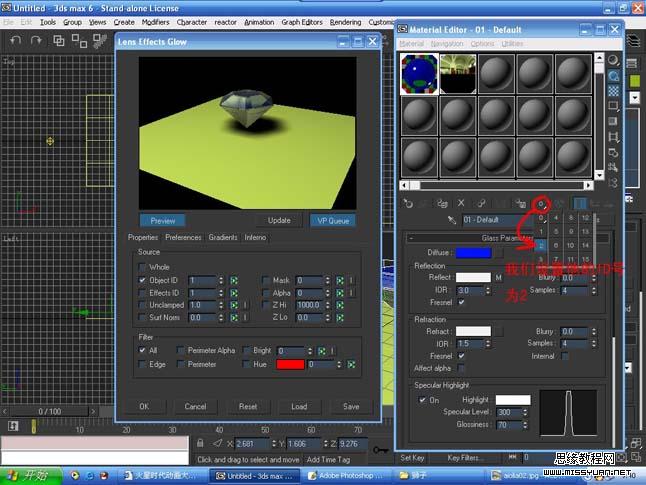Select the Sample Type sphere icon in Material Editor
The width and height of the screenshot is (646, 485).
[613, 60]
